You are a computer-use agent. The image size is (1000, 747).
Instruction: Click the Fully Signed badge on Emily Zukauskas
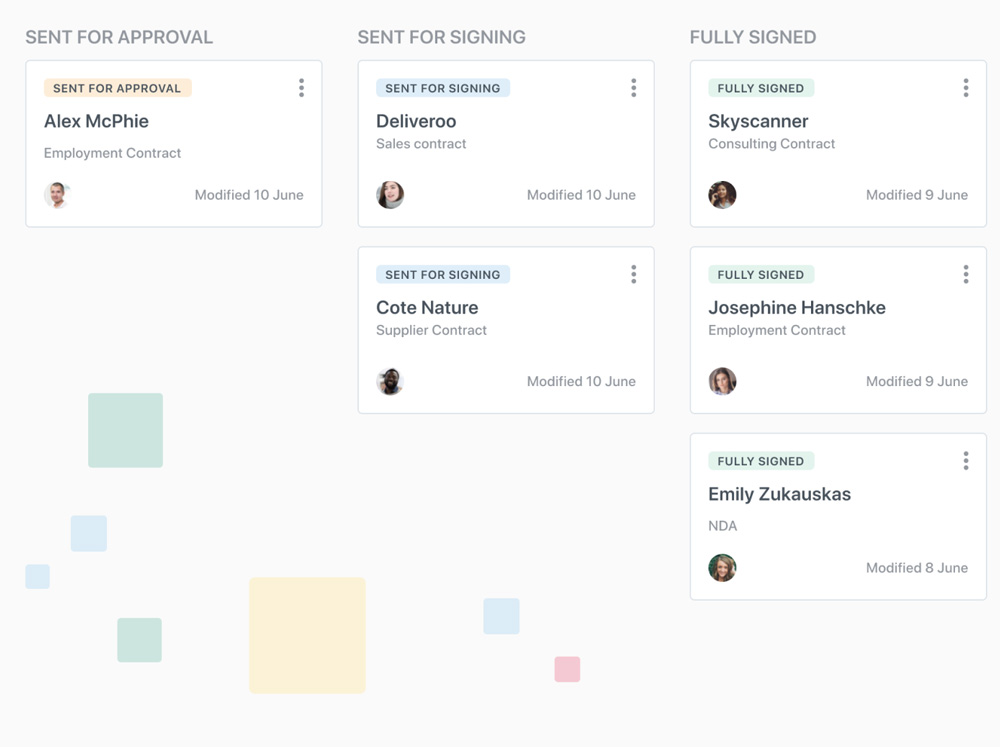[761, 461]
